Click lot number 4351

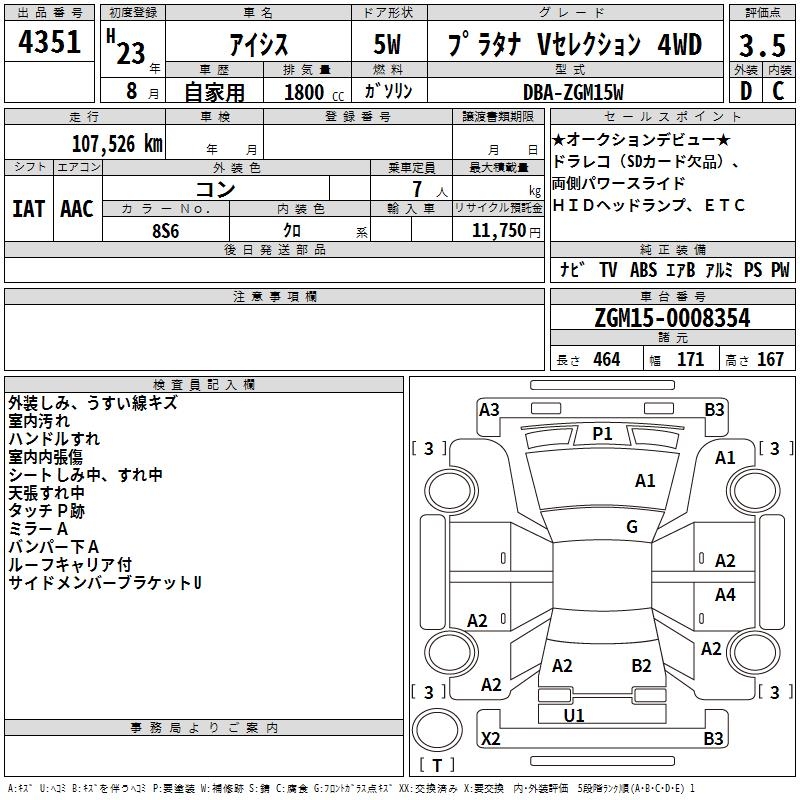49,42
